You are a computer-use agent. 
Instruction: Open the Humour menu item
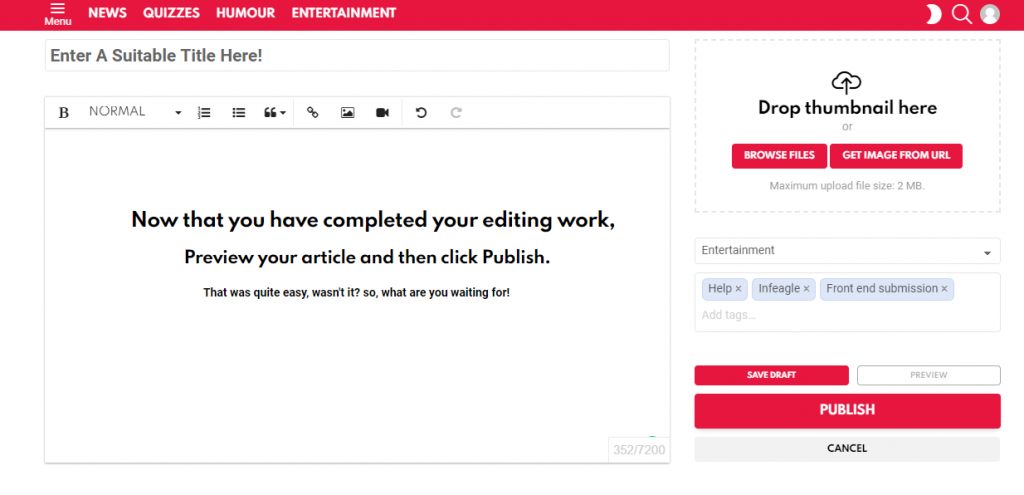click(x=246, y=13)
